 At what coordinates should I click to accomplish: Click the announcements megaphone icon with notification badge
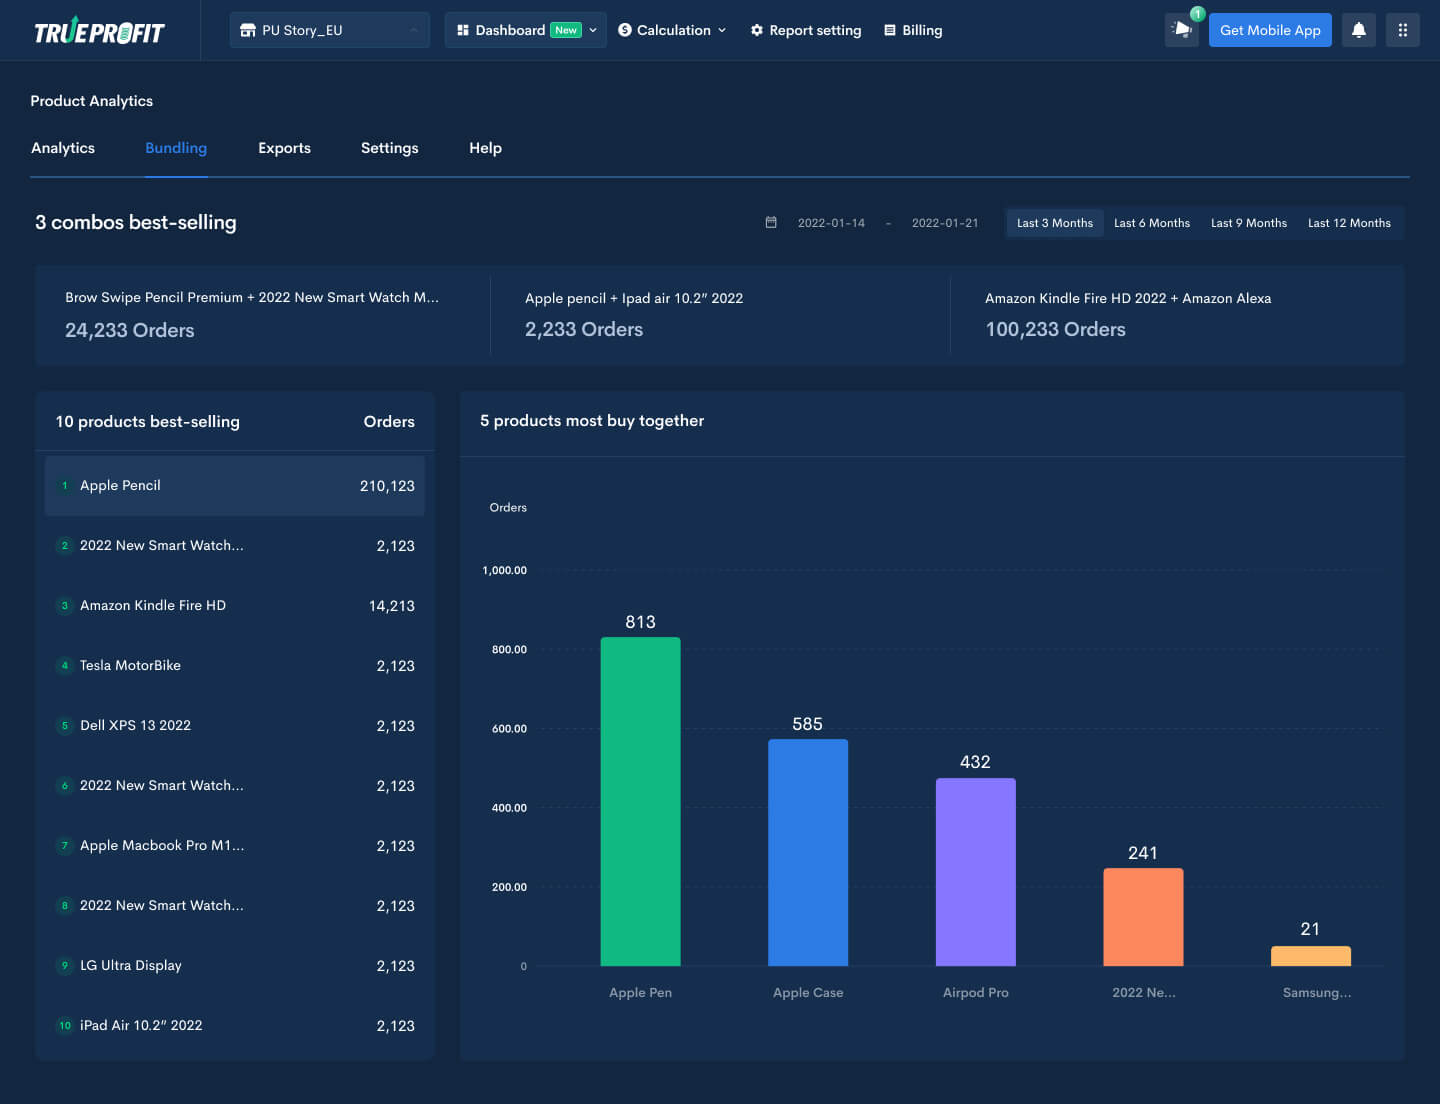(x=1181, y=31)
